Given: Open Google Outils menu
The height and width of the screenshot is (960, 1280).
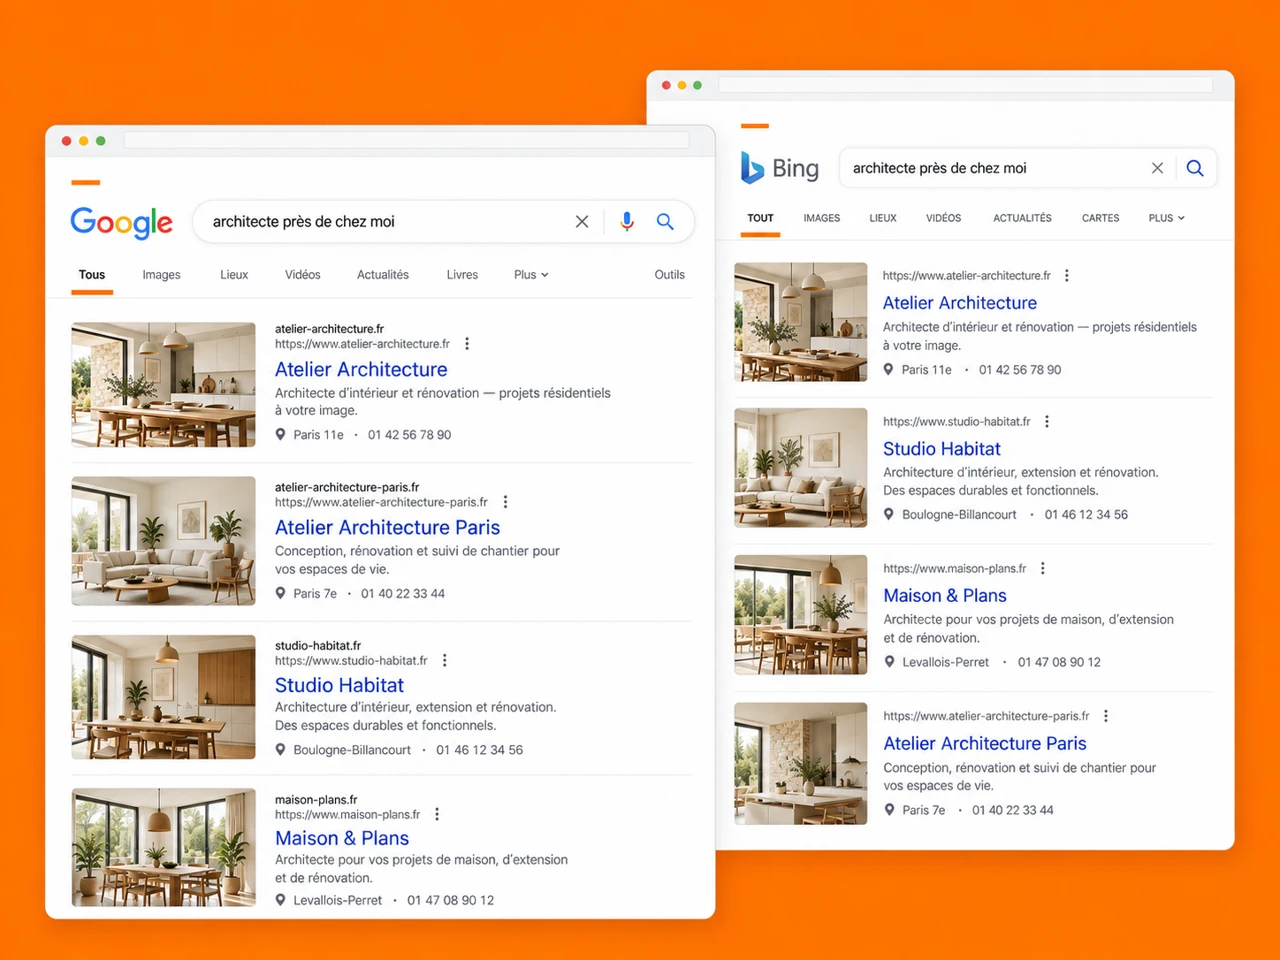Looking at the screenshot, I should click(670, 275).
